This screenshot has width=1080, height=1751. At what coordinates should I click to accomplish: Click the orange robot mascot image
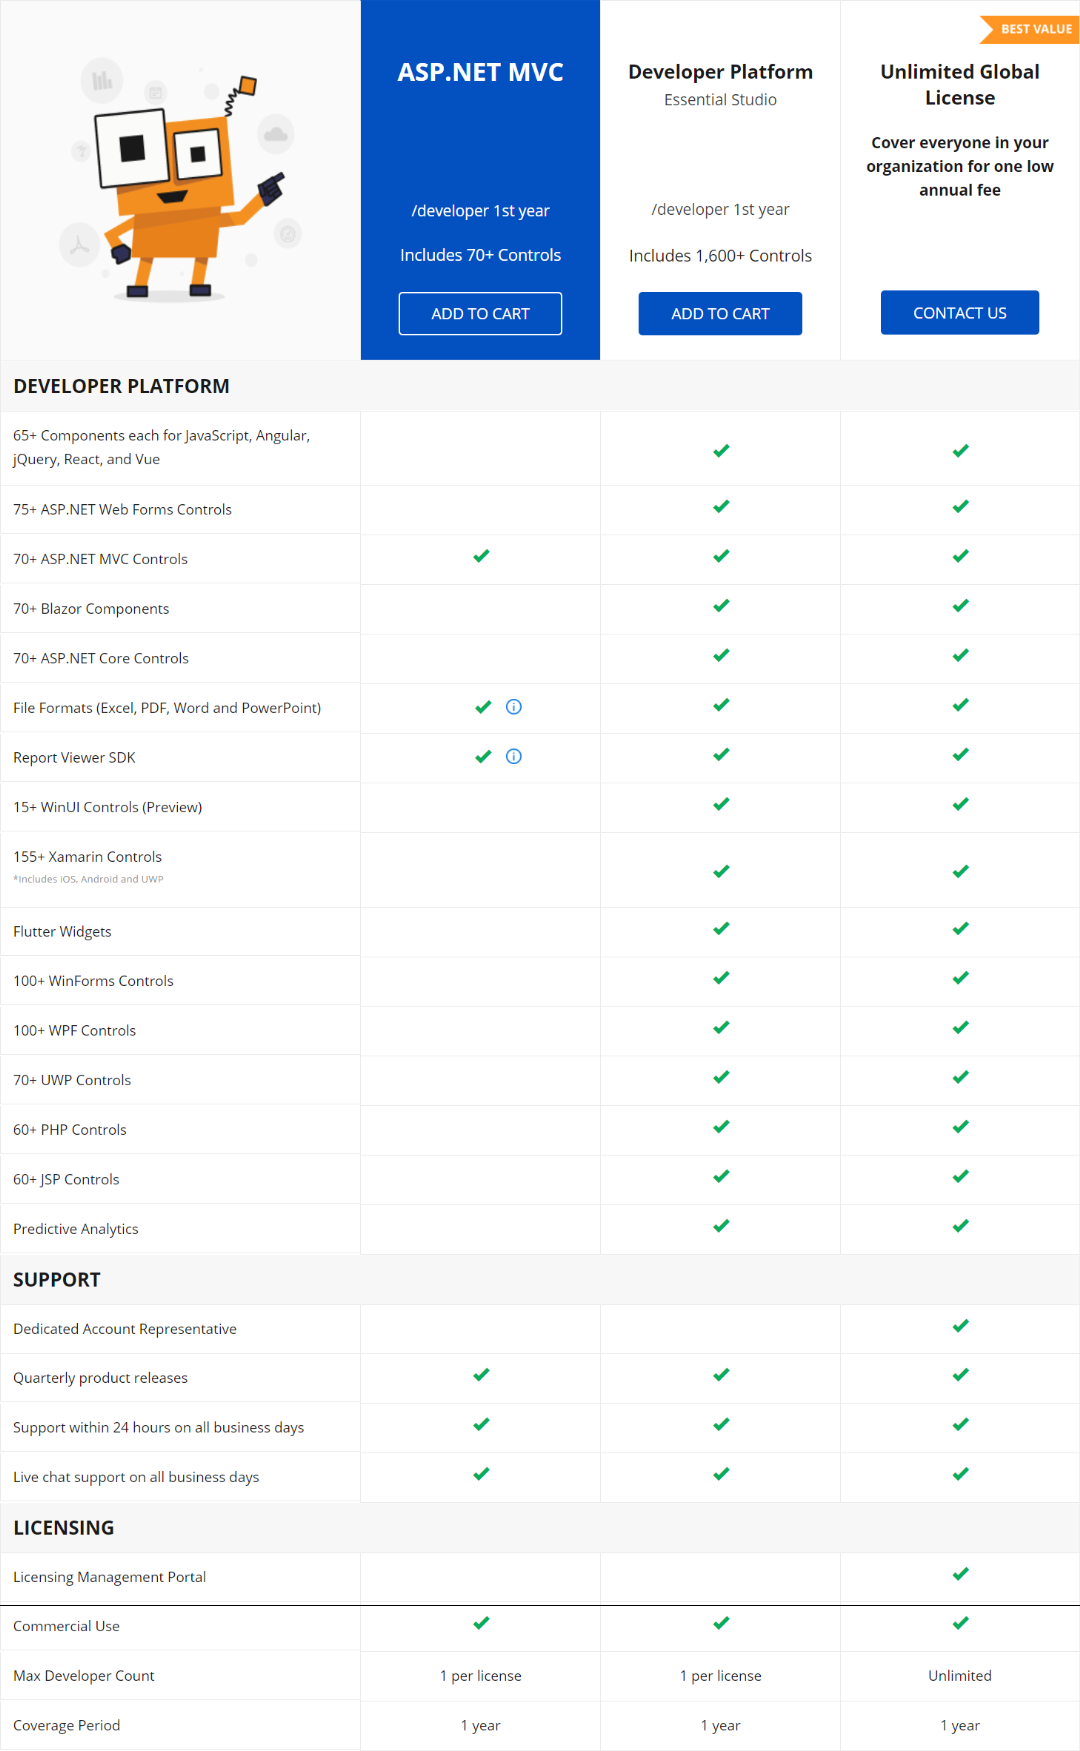180,190
